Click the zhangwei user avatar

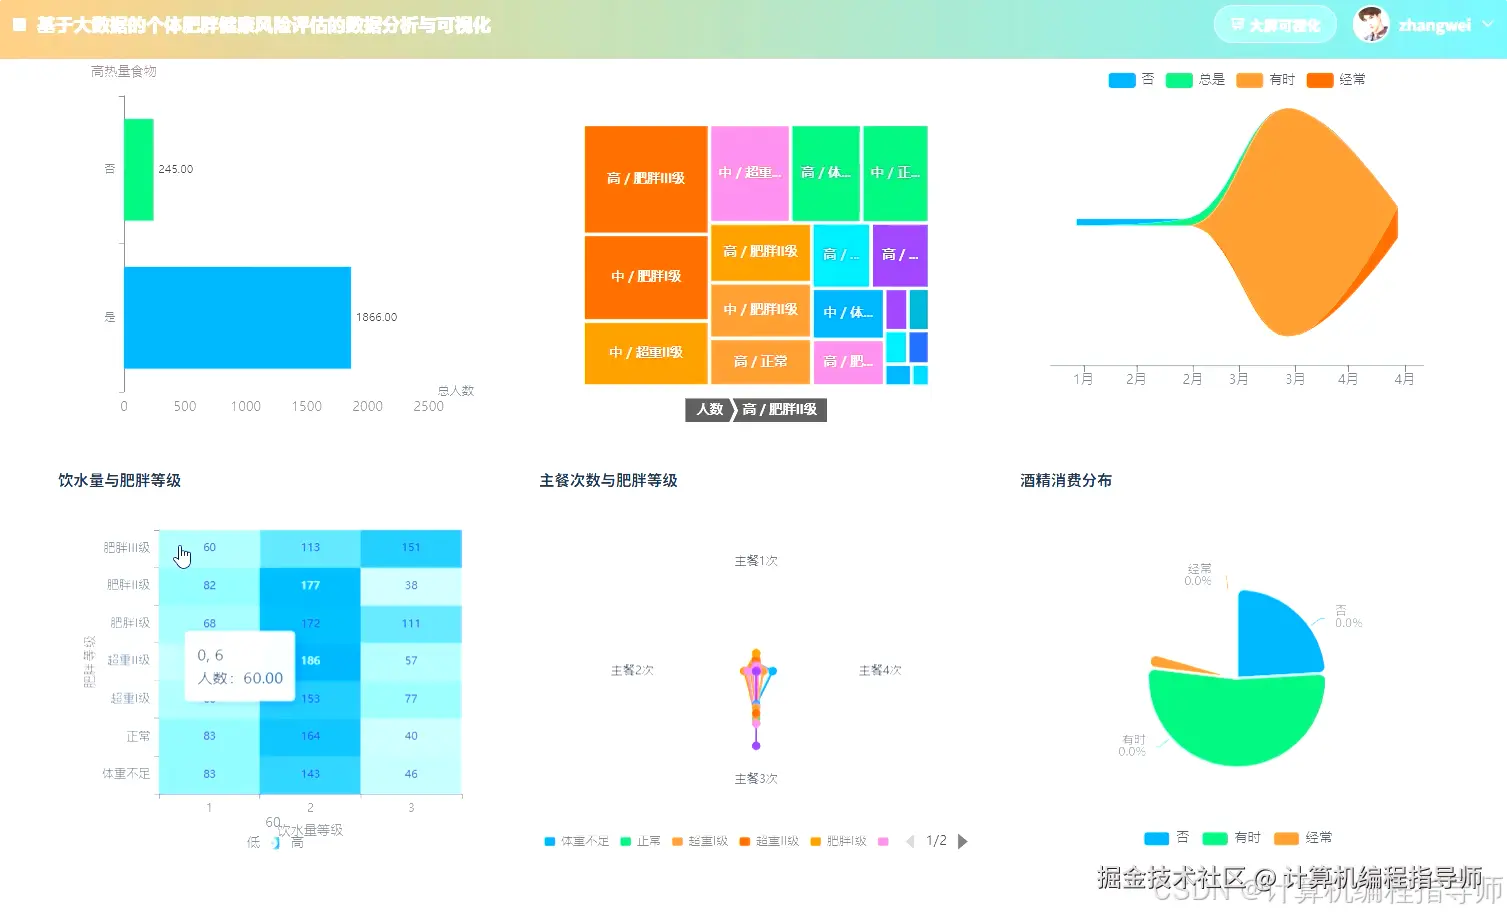pos(1371,25)
